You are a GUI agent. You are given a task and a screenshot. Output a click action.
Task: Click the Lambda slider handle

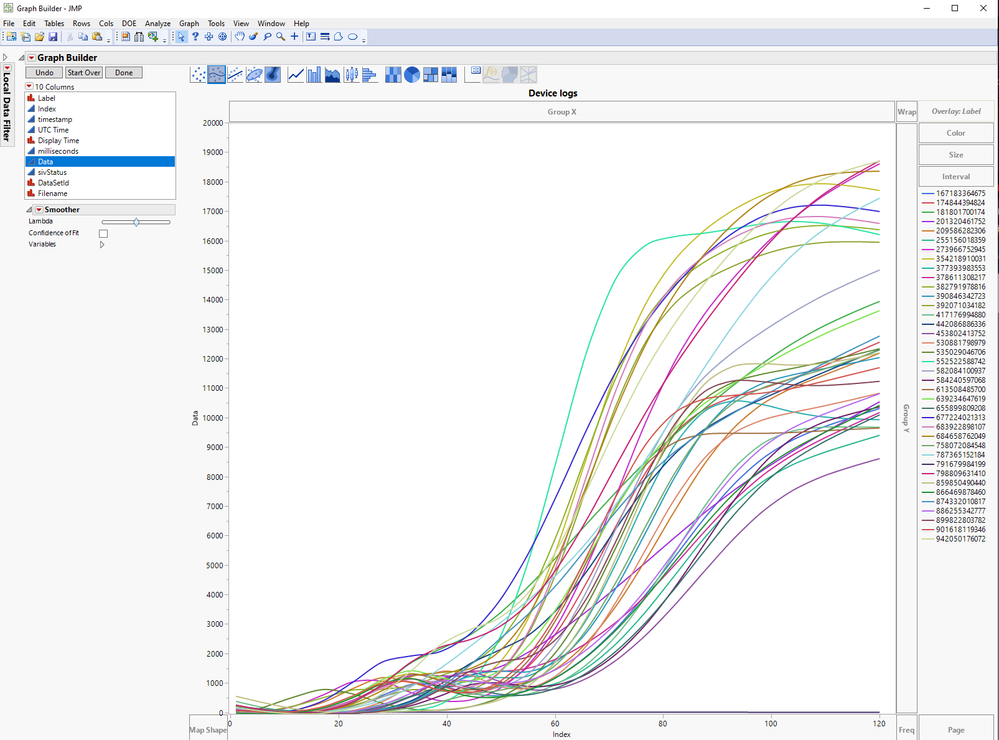[x=136, y=222]
